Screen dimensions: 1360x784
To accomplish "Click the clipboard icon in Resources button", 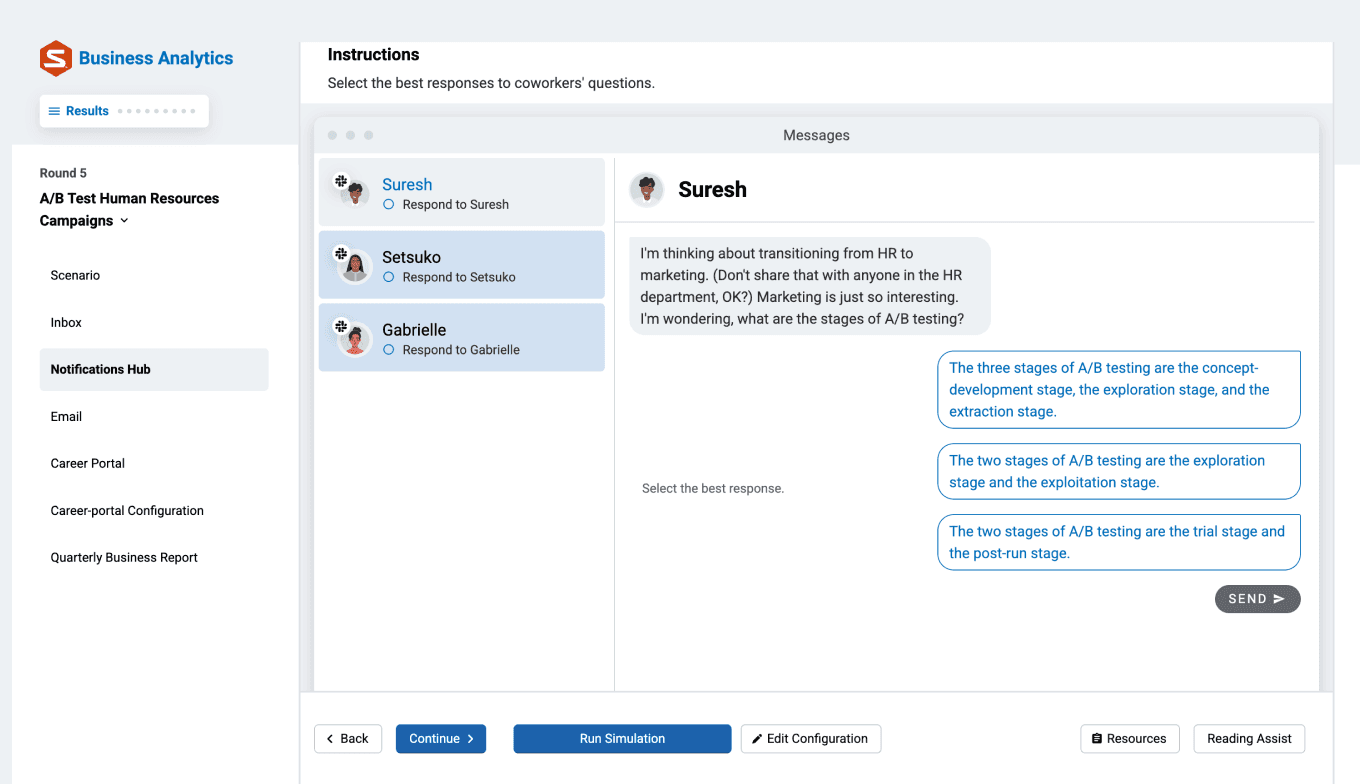I will coord(1097,739).
